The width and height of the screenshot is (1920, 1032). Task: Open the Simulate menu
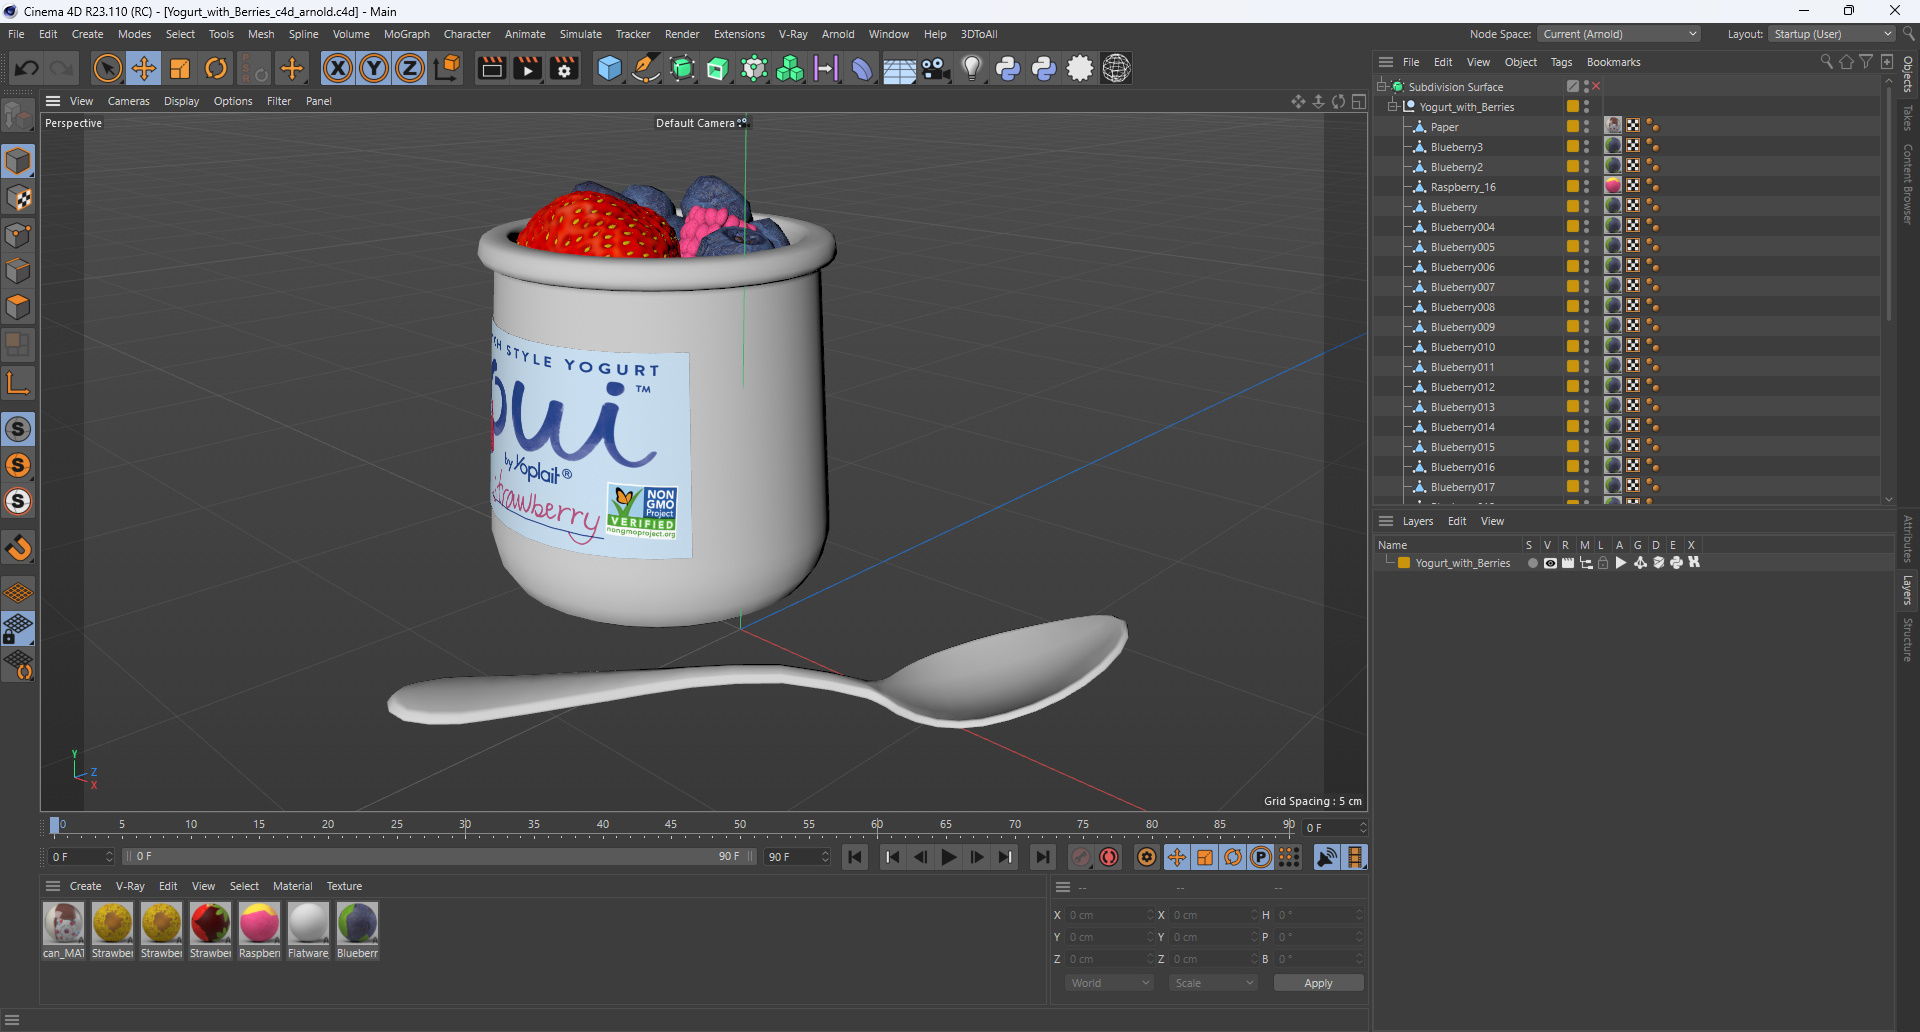pos(580,34)
